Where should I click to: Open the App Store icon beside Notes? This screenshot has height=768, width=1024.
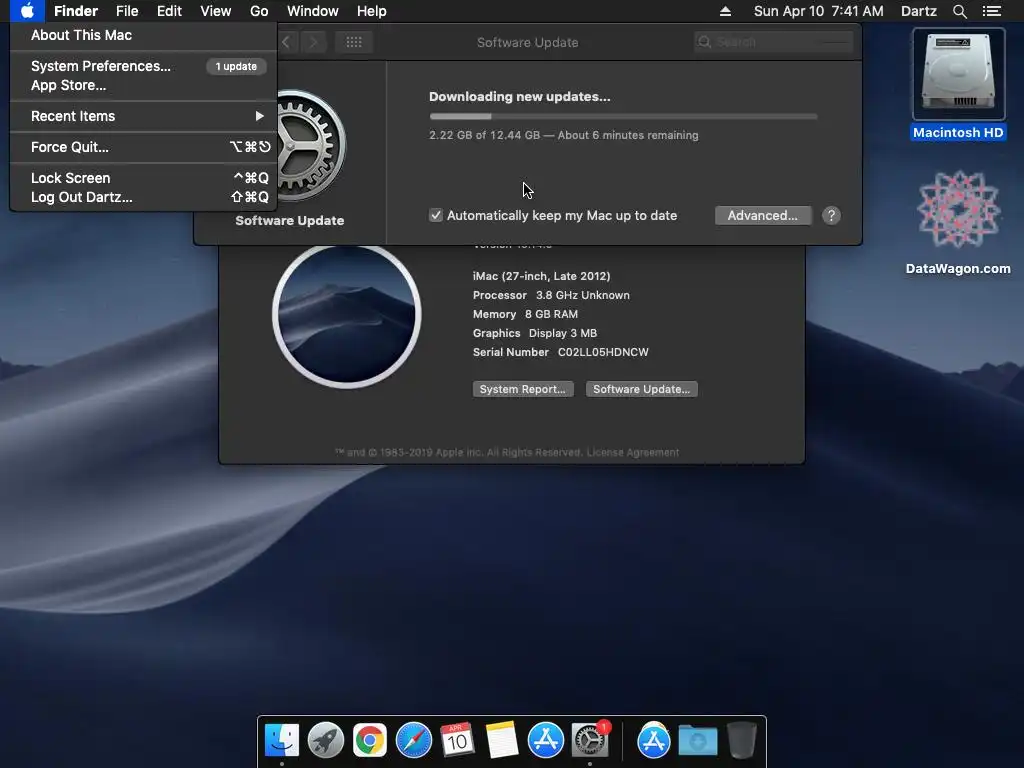click(x=545, y=740)
